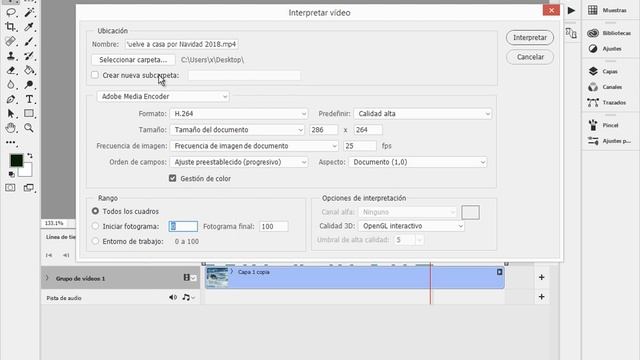This screenshot has height=360, width=640.
Task: Open the Orden de campos dropdown
Action: (238, 162)
